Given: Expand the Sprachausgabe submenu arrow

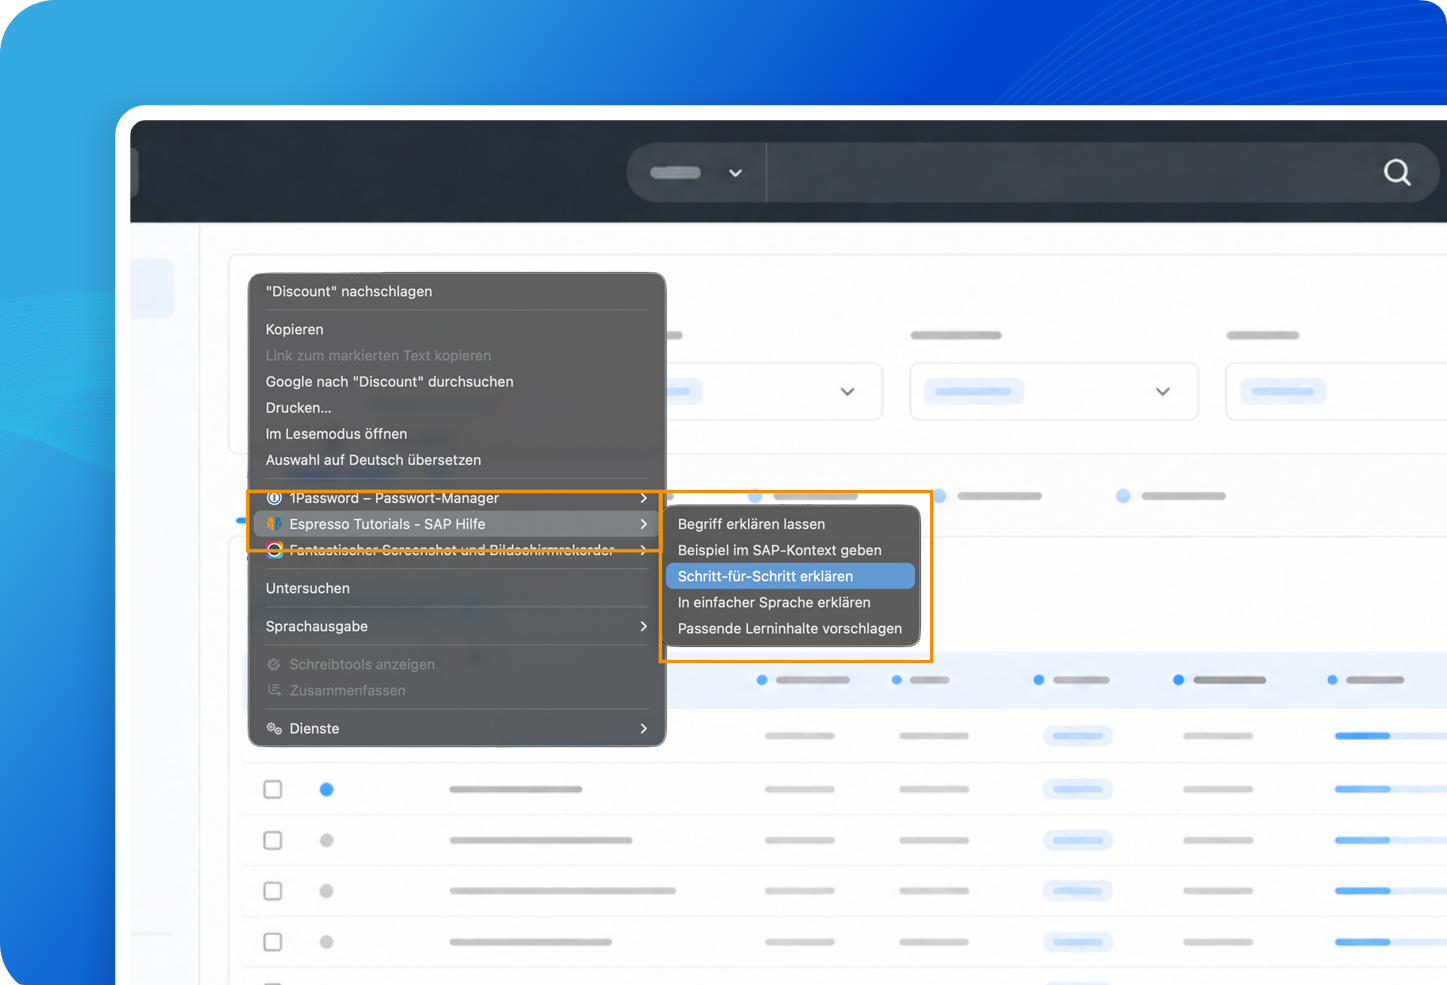Looking at the screenshot, I should [x=643, y=627].
